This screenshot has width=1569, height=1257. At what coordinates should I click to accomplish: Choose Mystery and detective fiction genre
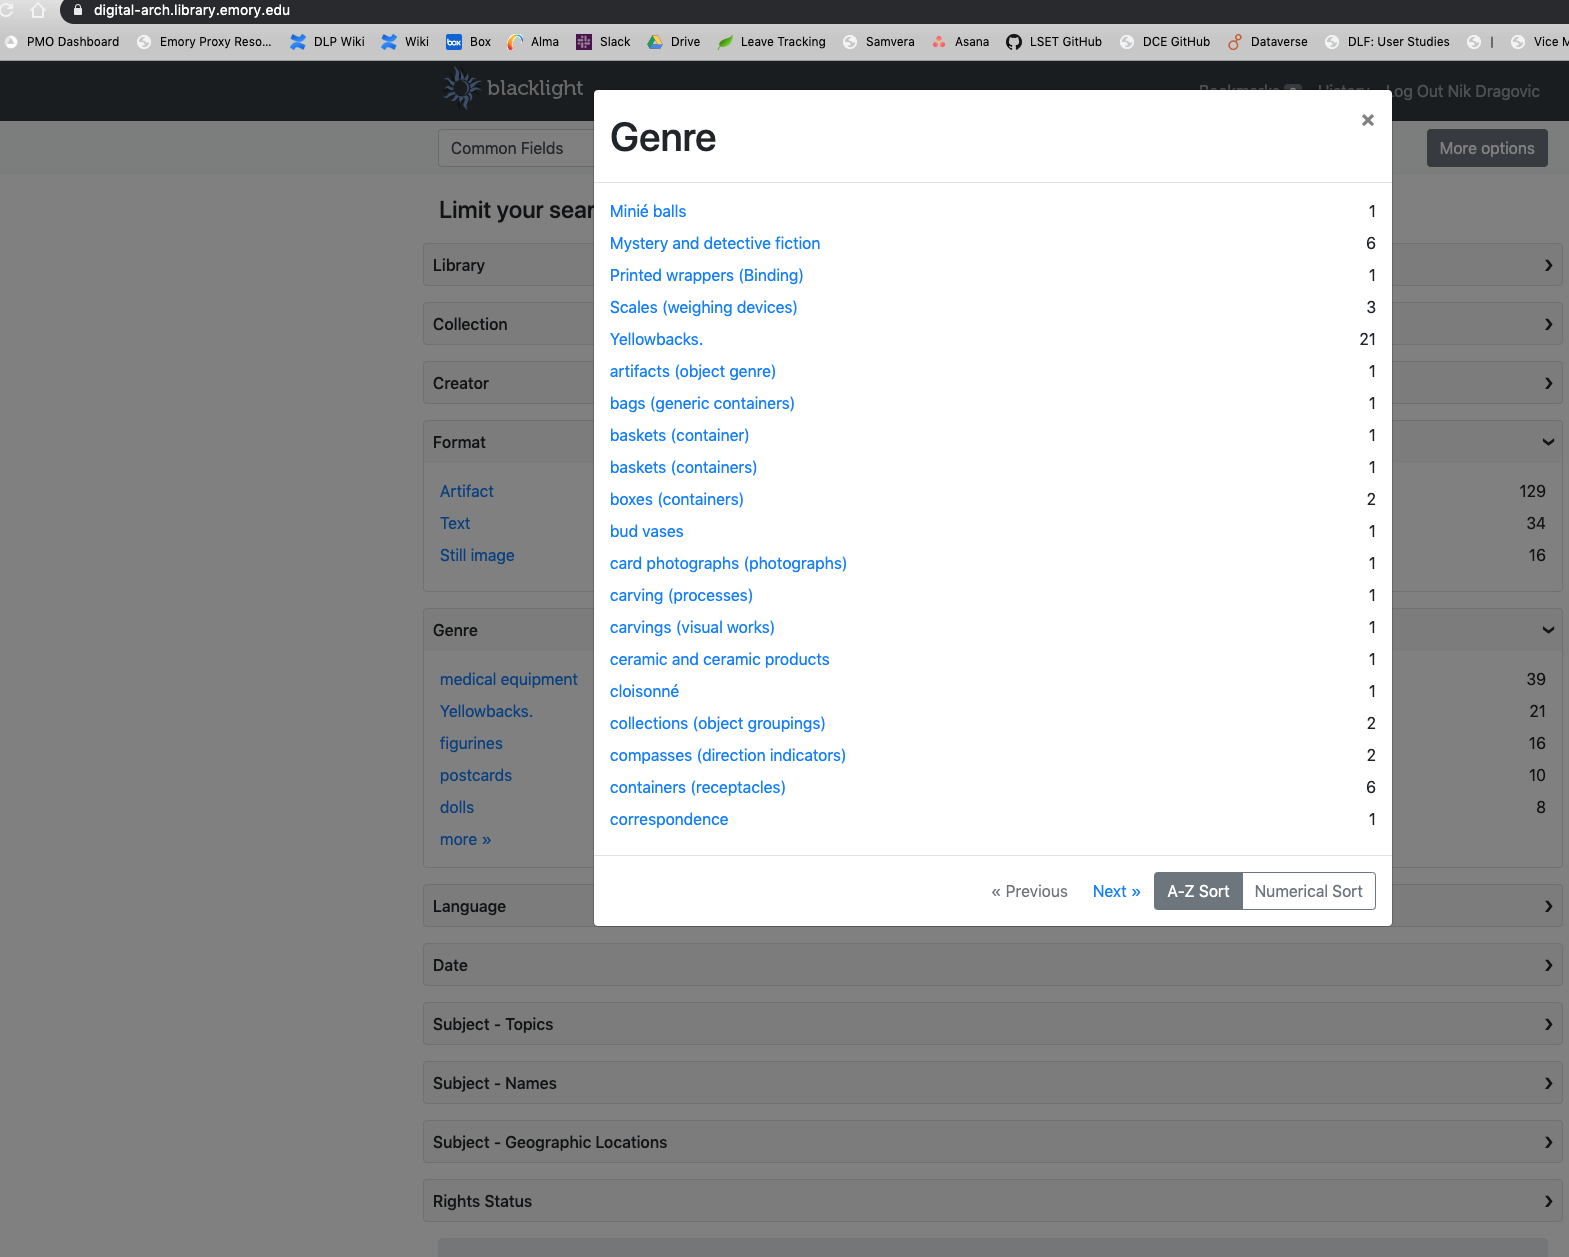(715, 243)
